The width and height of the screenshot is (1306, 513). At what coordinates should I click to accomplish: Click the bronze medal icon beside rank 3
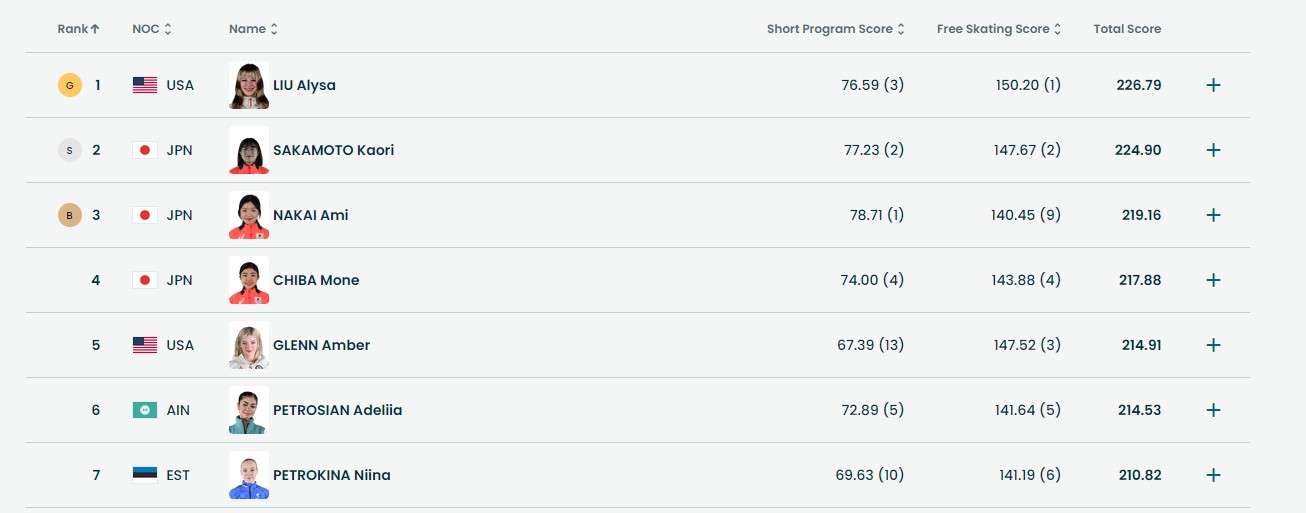pyautogui.click(x=69, y=215)
